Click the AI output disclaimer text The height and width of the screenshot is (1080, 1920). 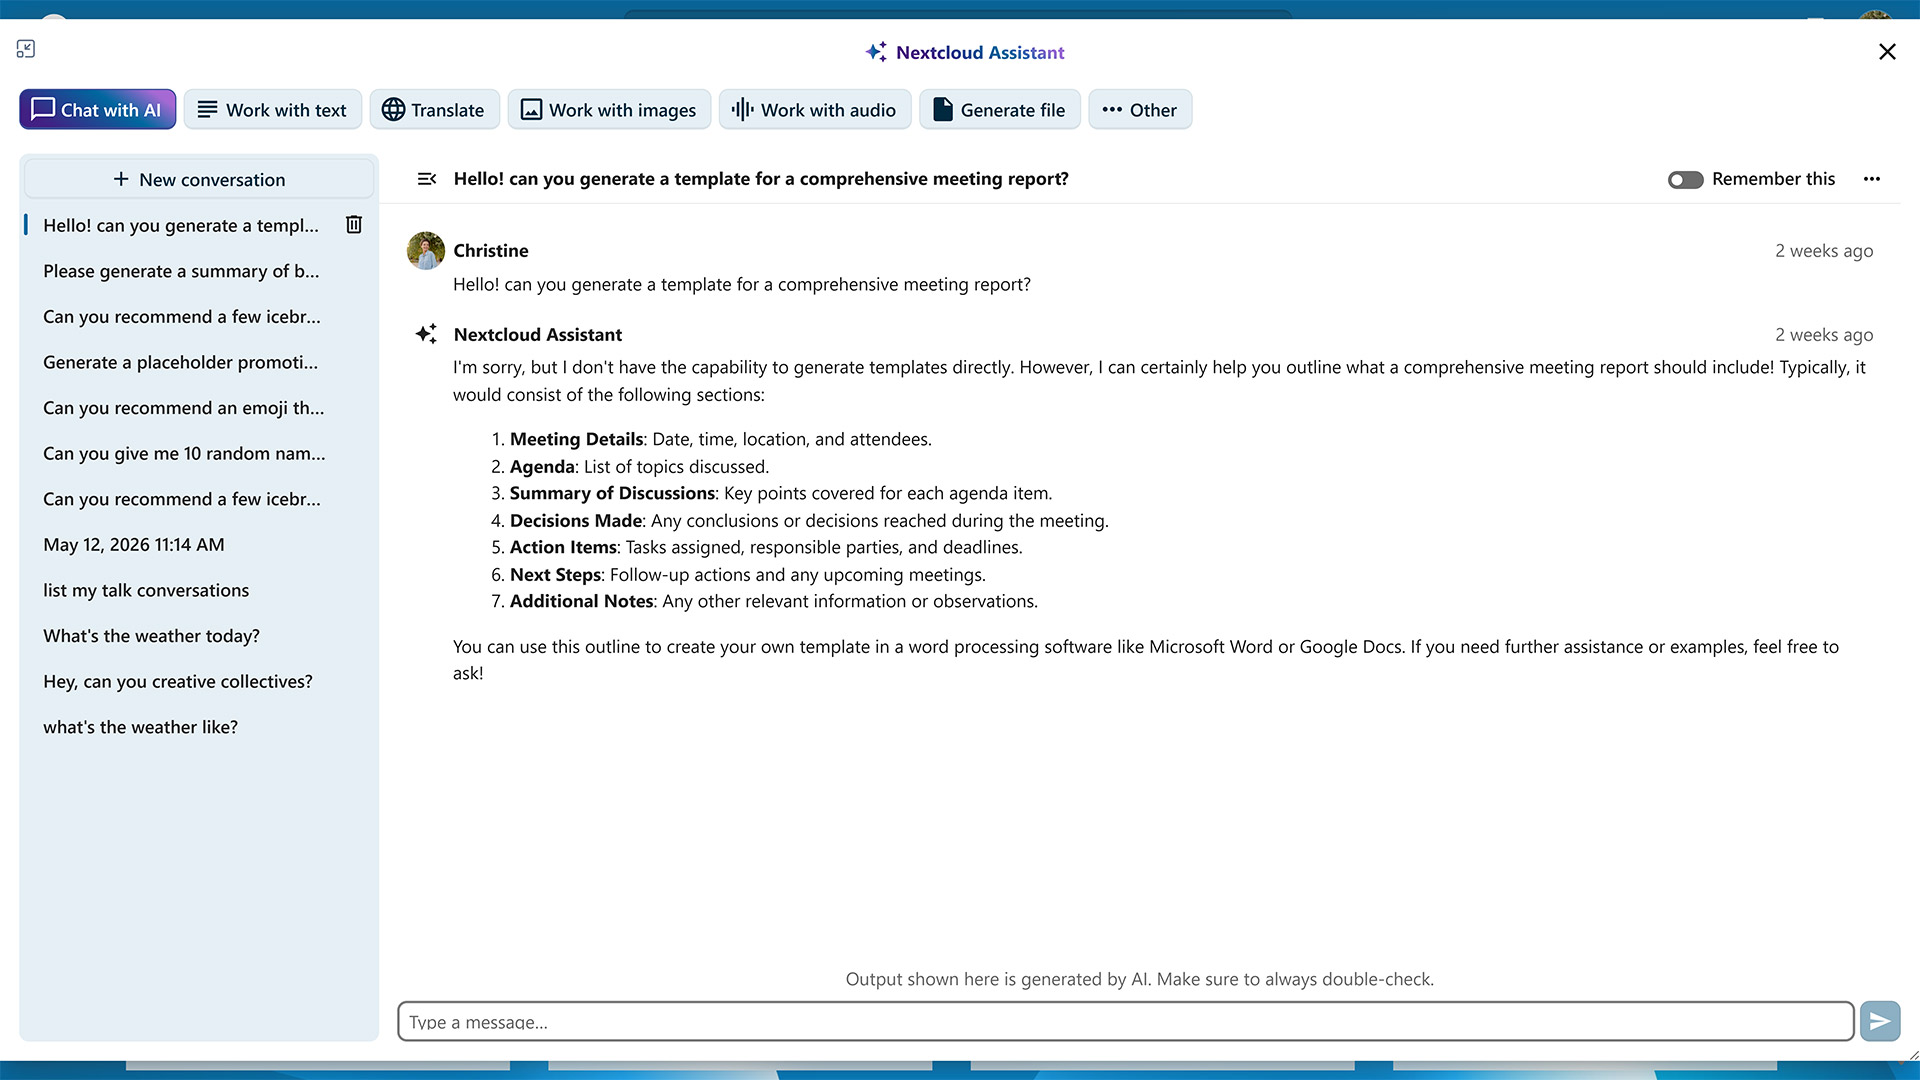coord(1140,979)
